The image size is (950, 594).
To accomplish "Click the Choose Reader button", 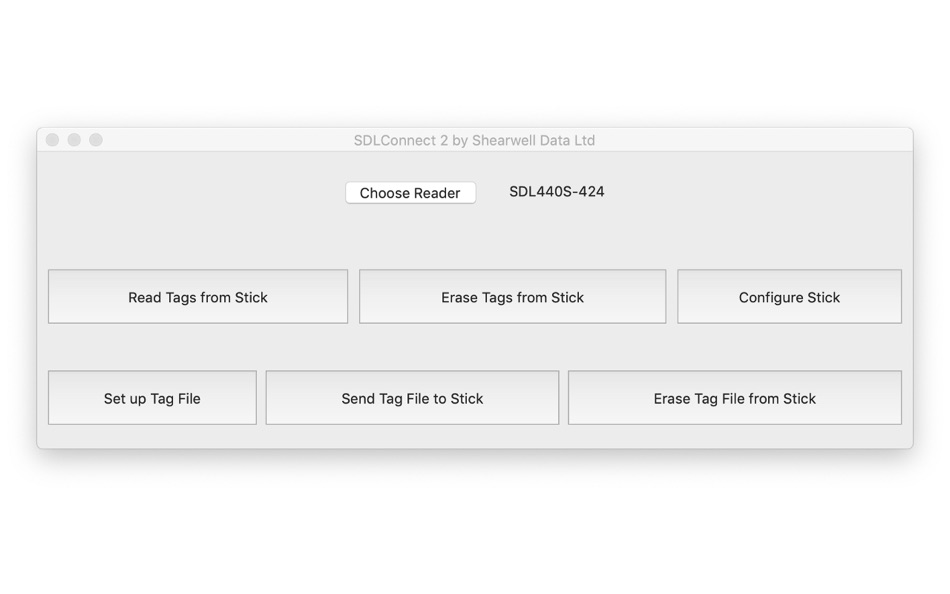I will coord(410,193).
